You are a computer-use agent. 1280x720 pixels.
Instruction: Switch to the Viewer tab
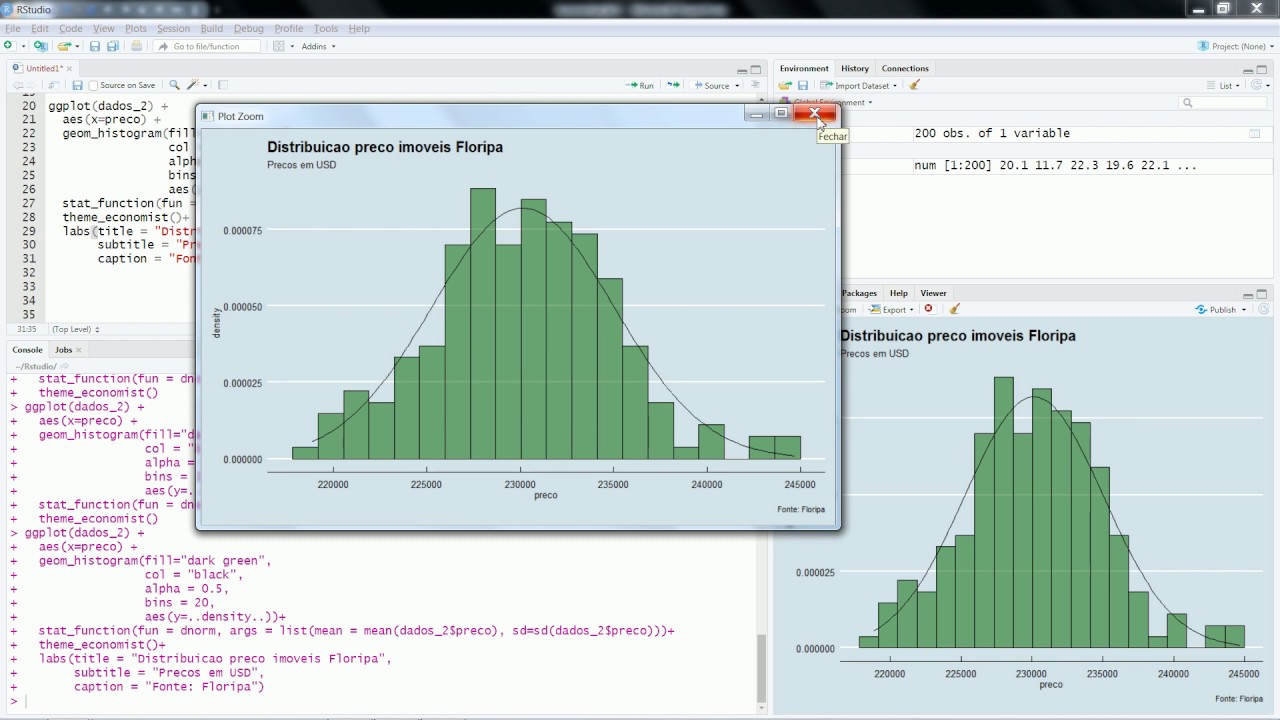pyautogui.click(x=933, y=293)
